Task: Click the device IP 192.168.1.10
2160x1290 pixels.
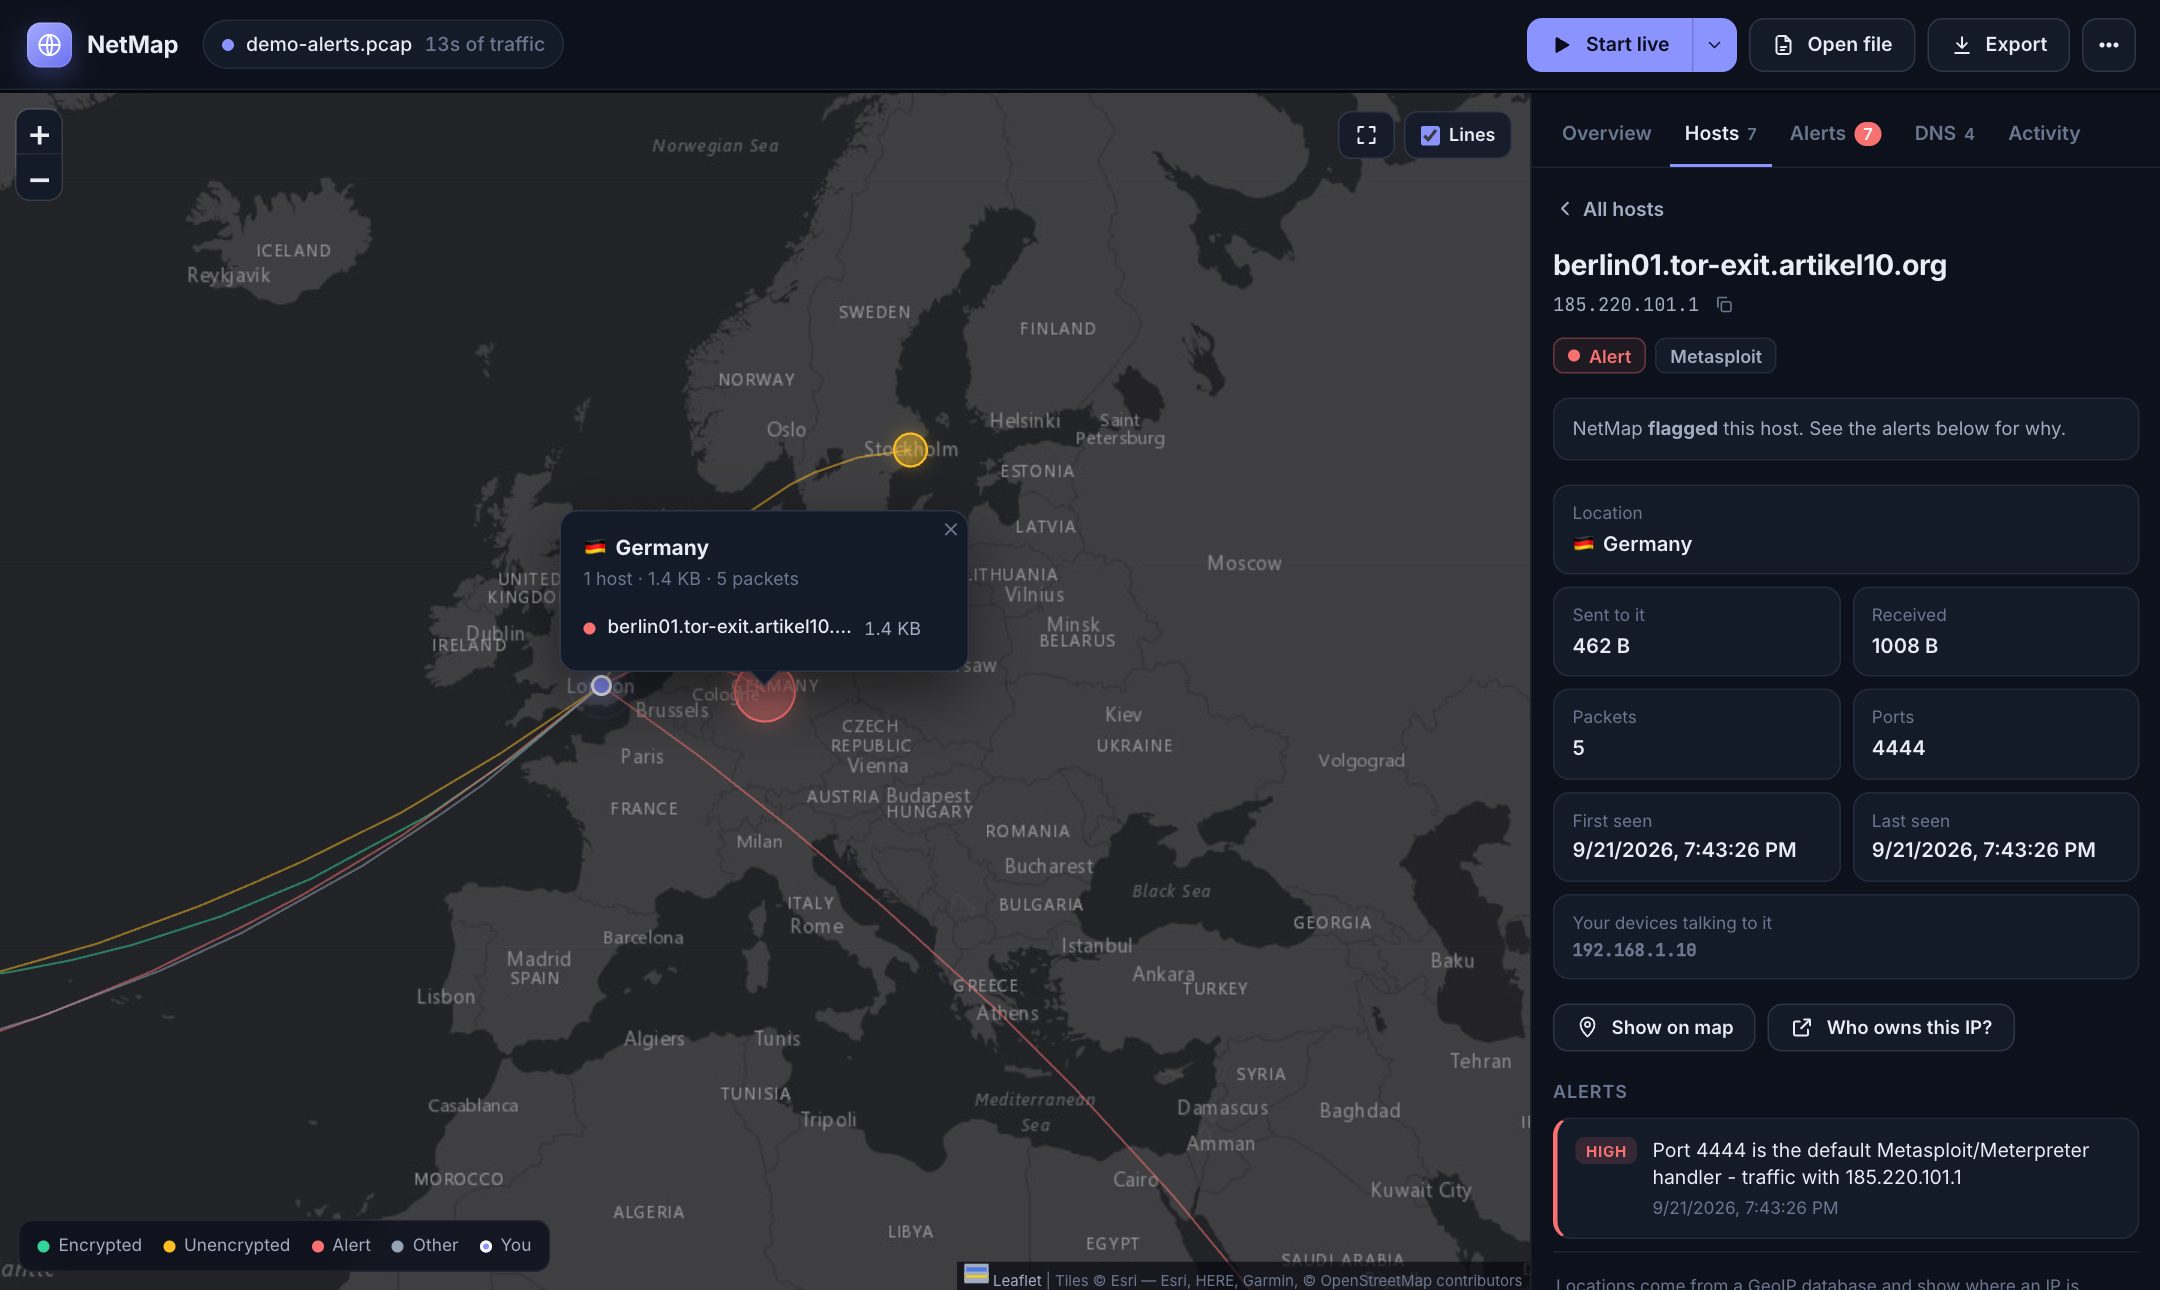Action: pos(1634,950)
